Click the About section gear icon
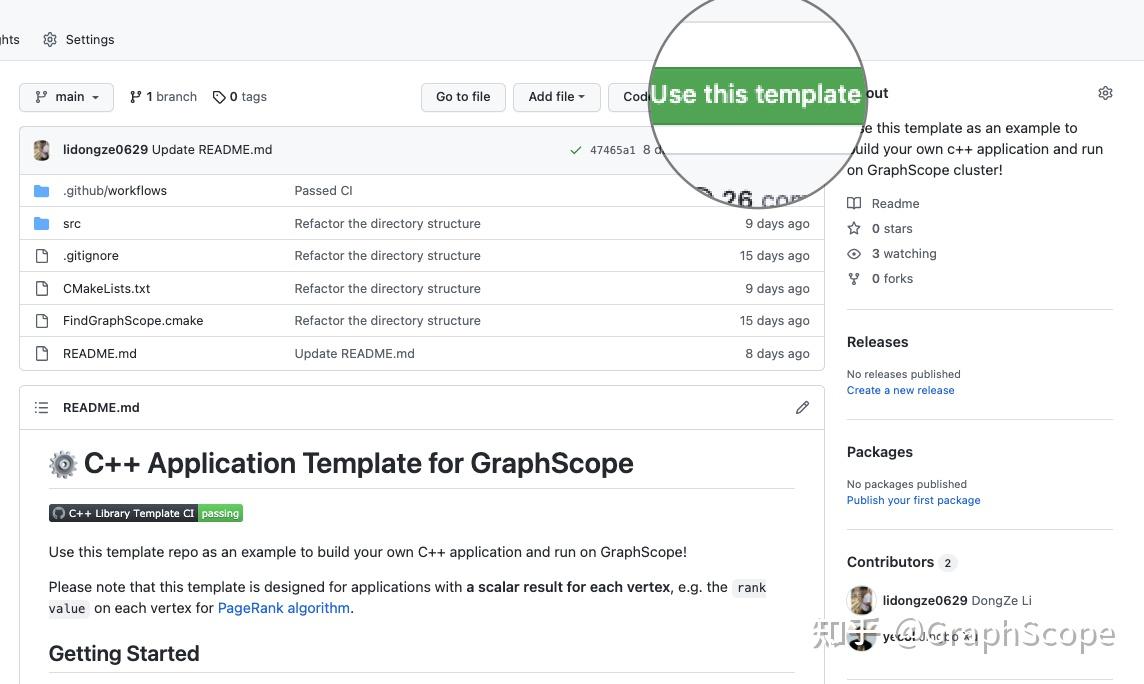This screenshot has width=1144, height=684. 1105,93
